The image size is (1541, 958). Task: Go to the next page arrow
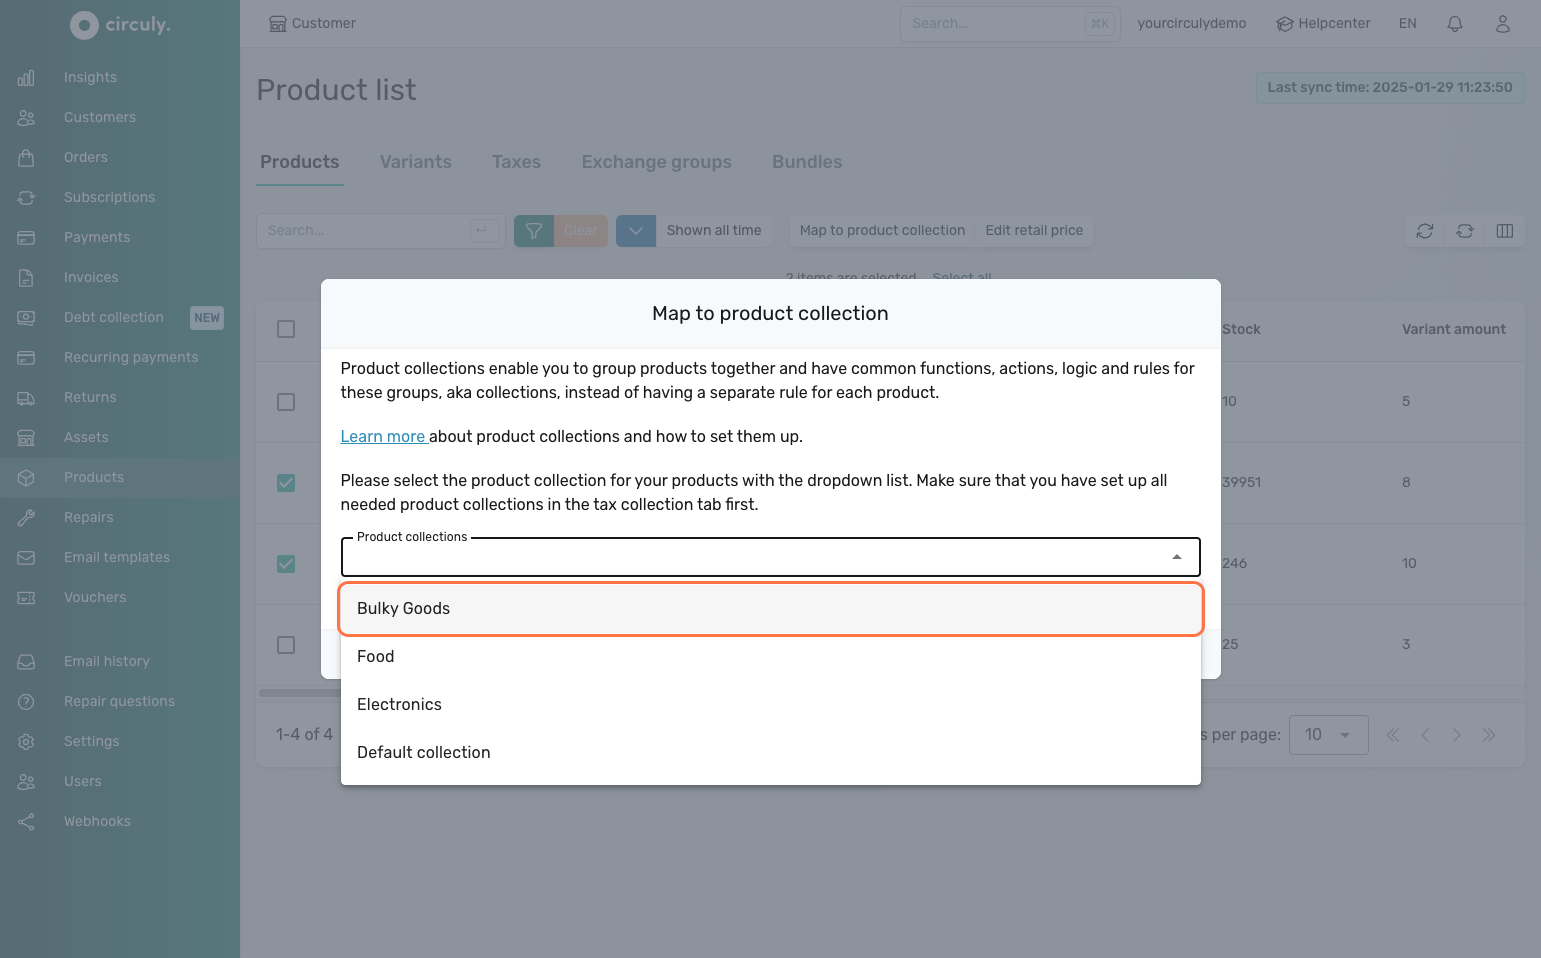click(x=1457, y=735)
